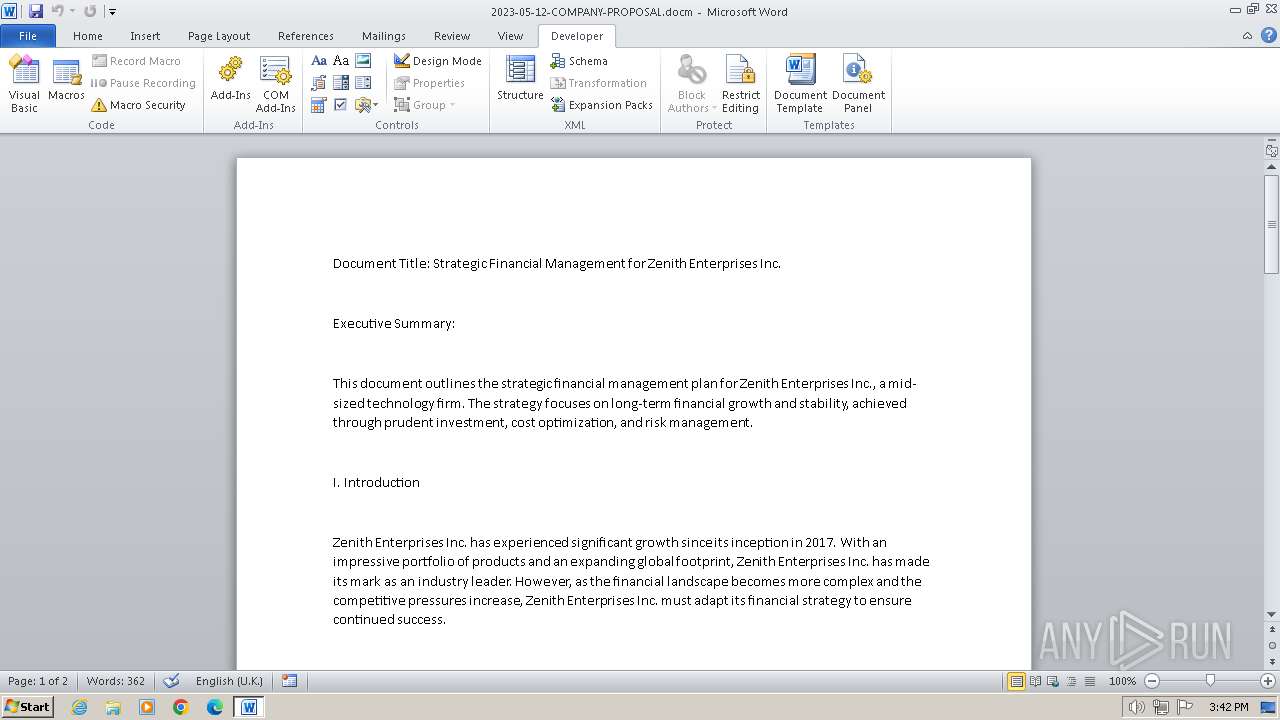Open XML Expansion Packs
This screenshot has width=1280, height=720.
602,105
